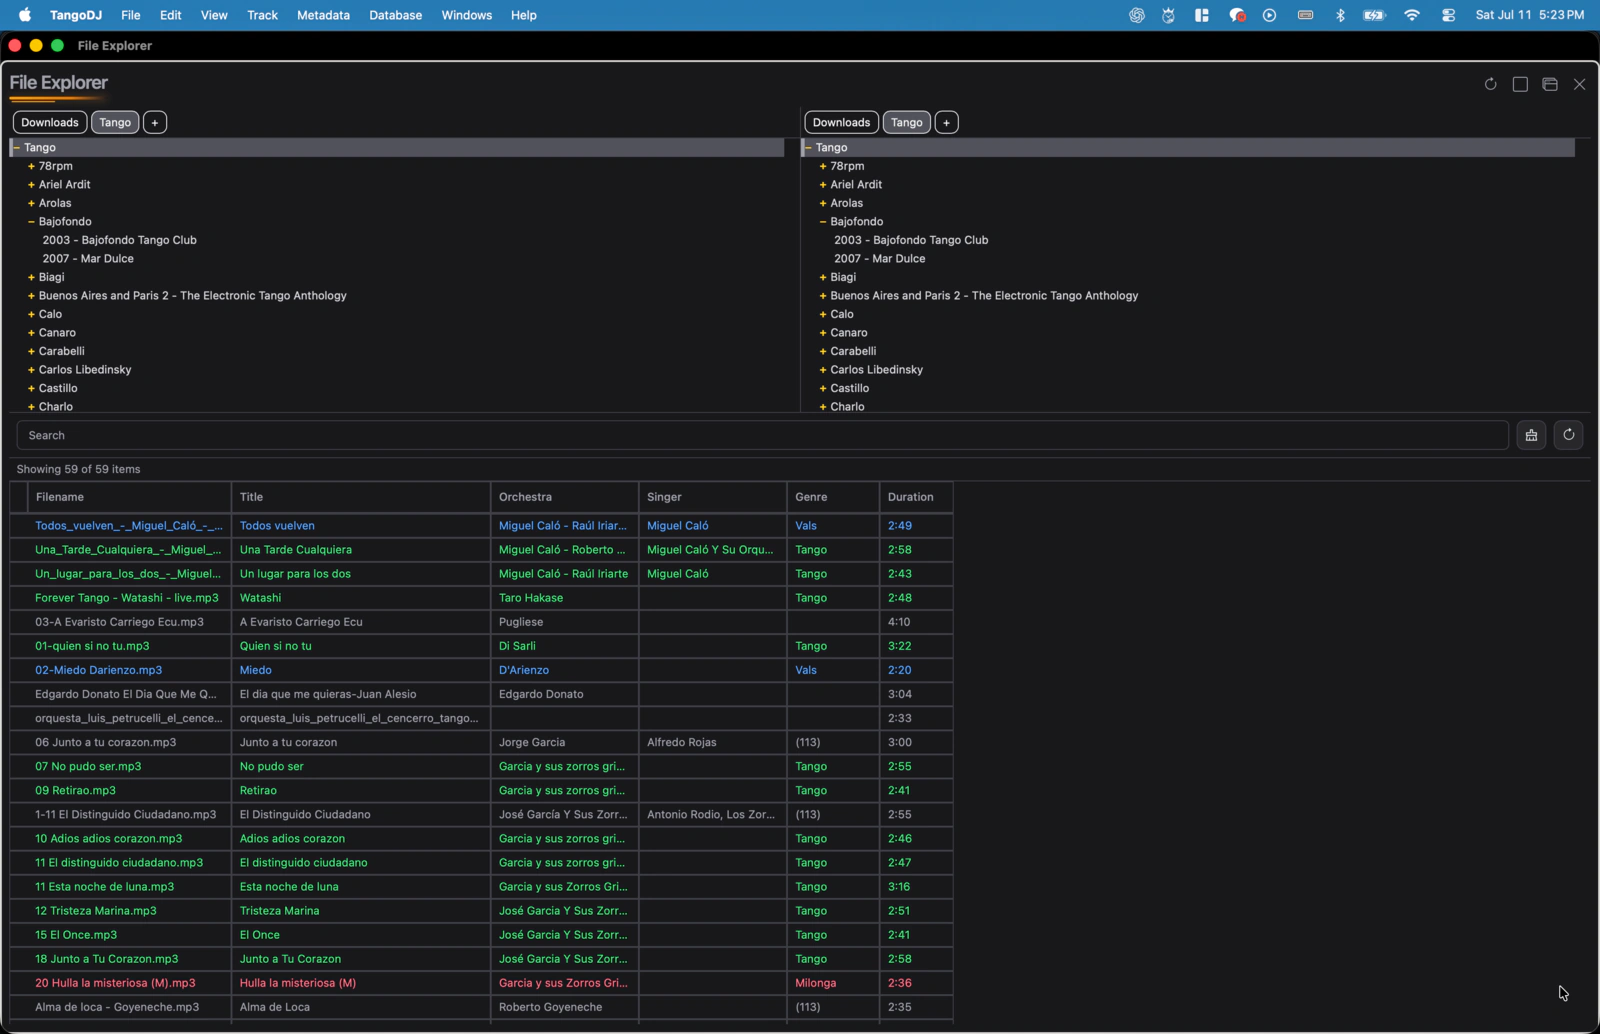Collapse the Tango root folder in left pane
Image resolution: width=1600 pixels, height=1034 pixels.
point(16,147)
